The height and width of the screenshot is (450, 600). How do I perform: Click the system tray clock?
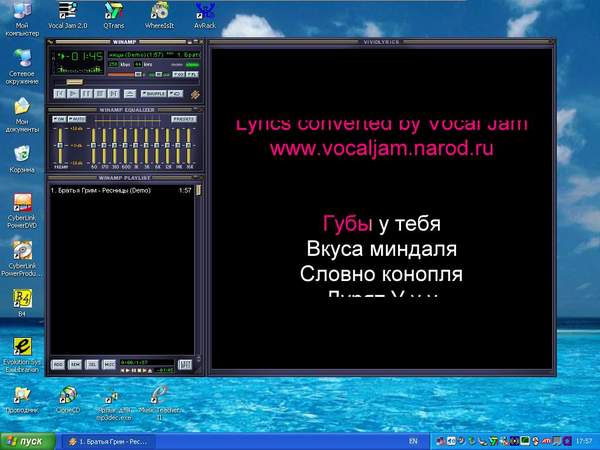click(584, 442)
